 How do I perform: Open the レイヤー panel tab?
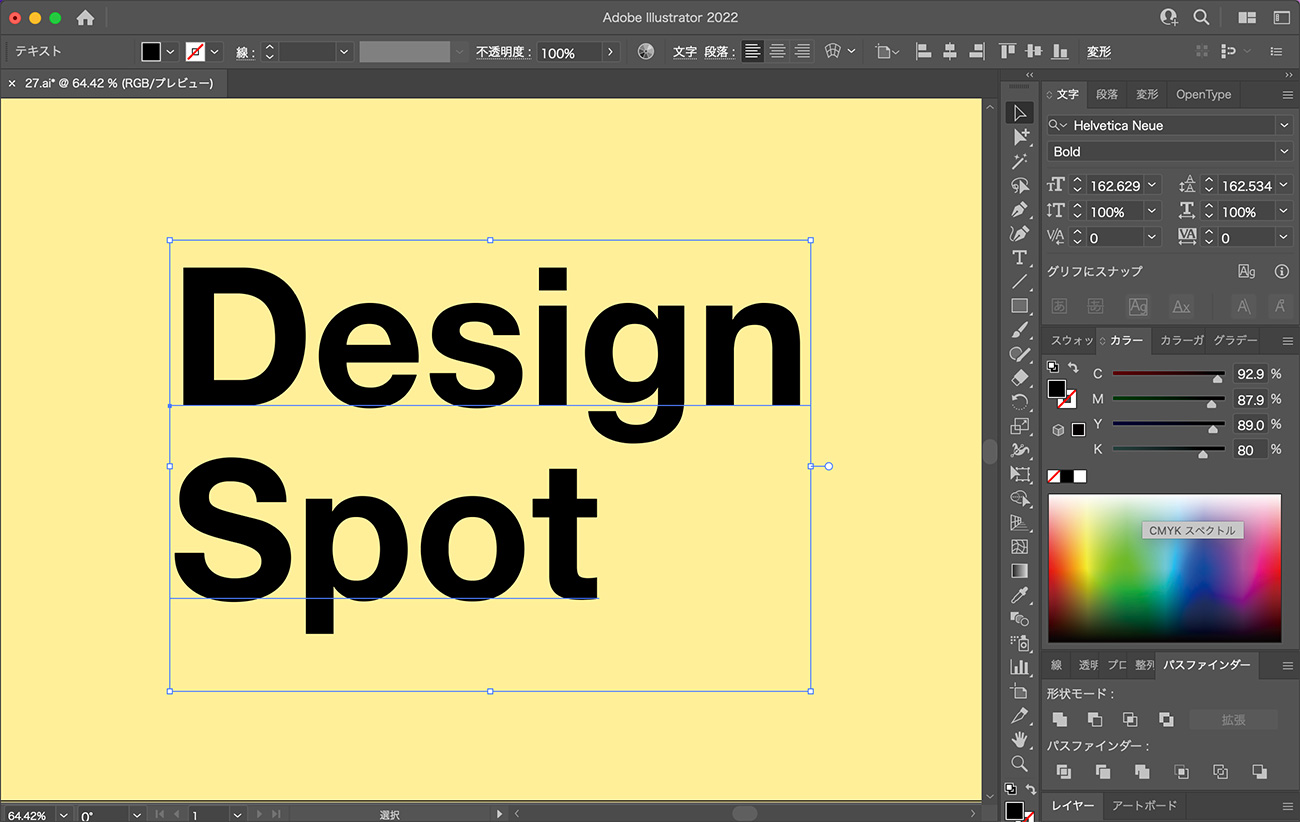(x=1072, y=805)
